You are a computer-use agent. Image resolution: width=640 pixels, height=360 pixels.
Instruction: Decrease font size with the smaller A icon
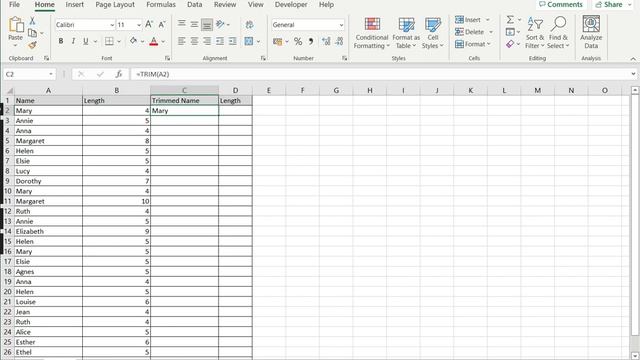(x=162, y=24)
